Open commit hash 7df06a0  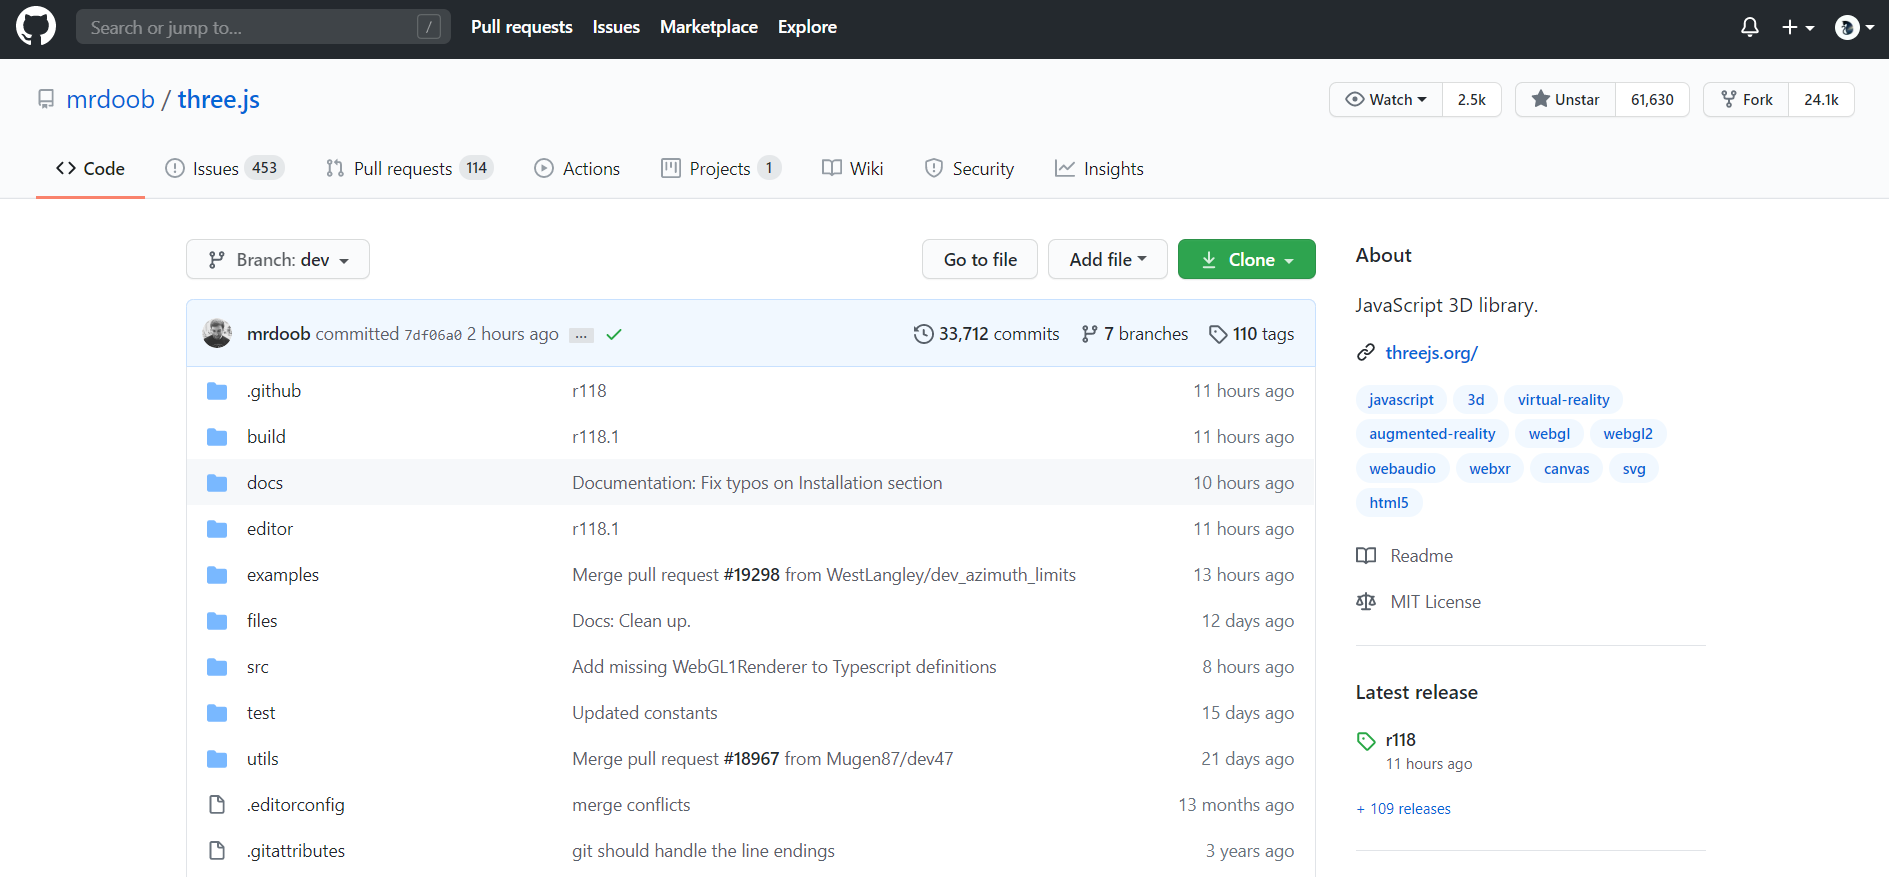point(433,335)
